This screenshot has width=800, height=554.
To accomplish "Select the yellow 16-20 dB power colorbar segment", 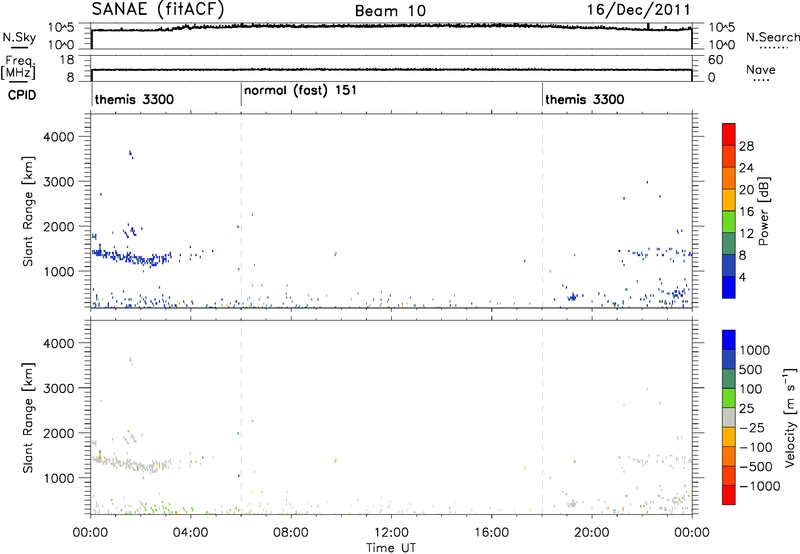I will [x=729, y=200].
